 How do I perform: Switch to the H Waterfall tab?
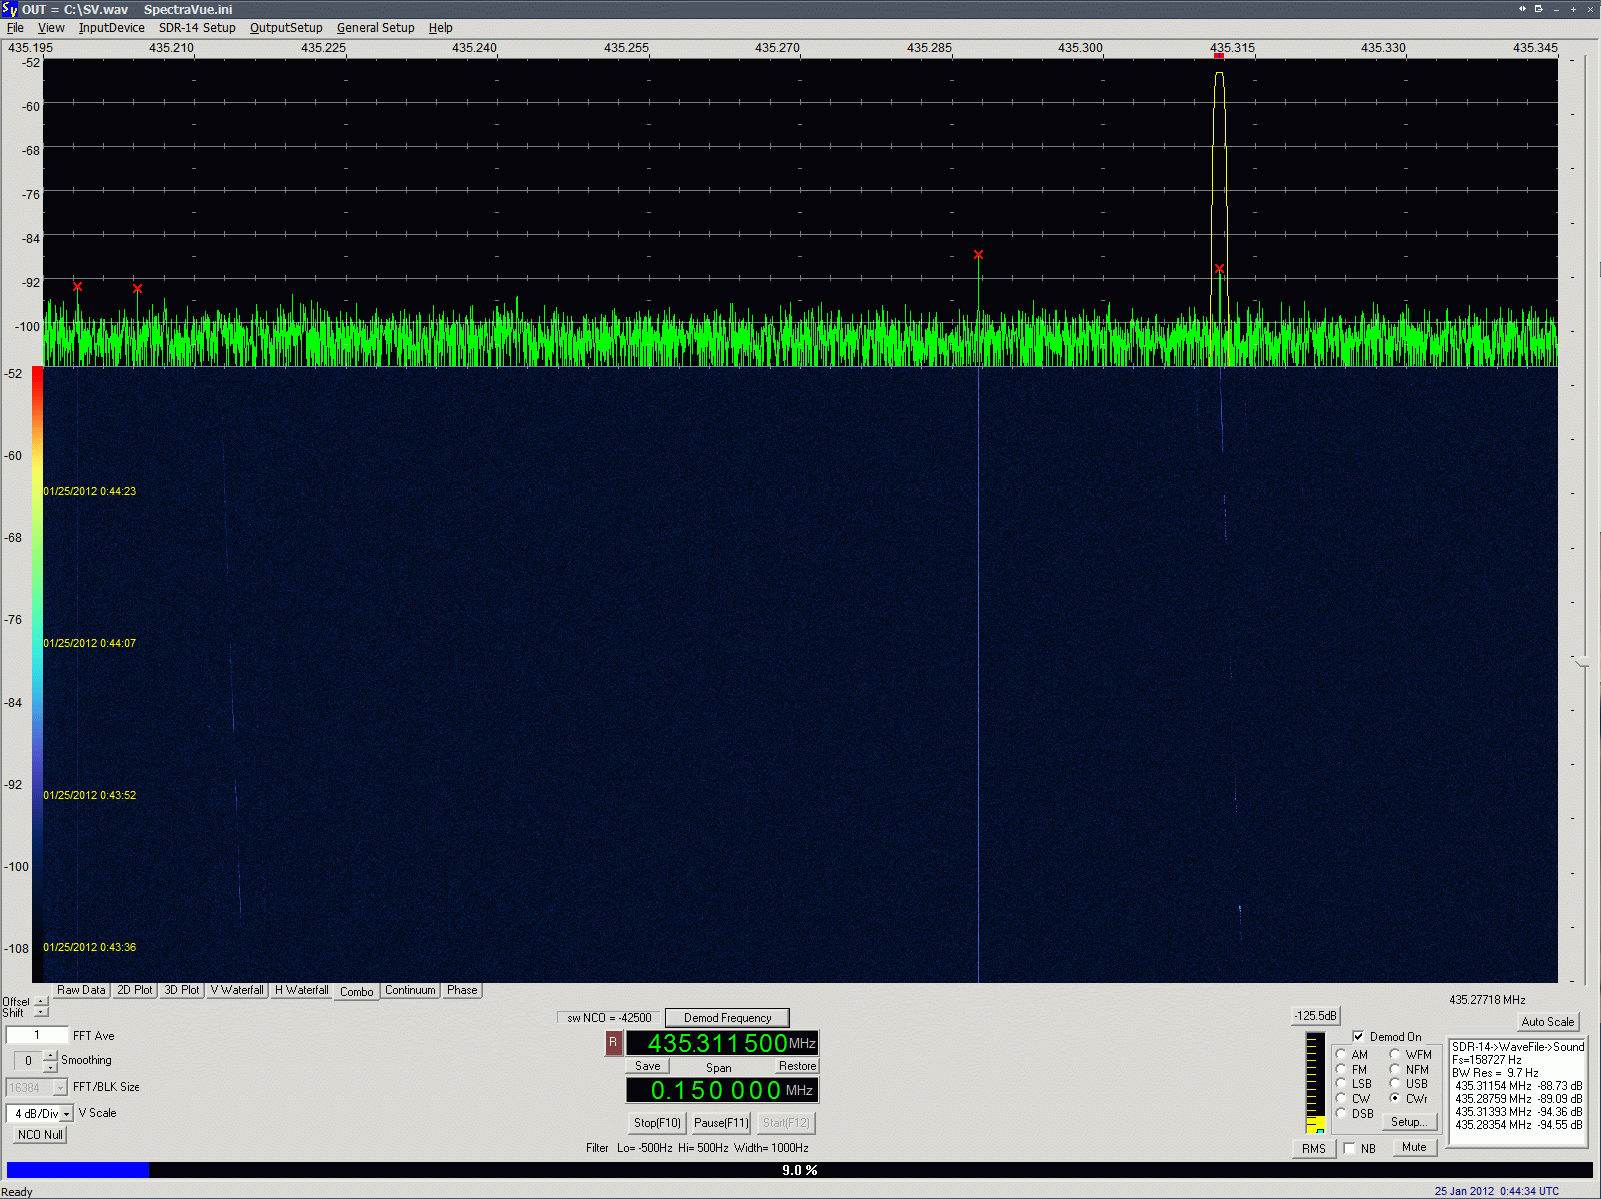click(302, 990)
